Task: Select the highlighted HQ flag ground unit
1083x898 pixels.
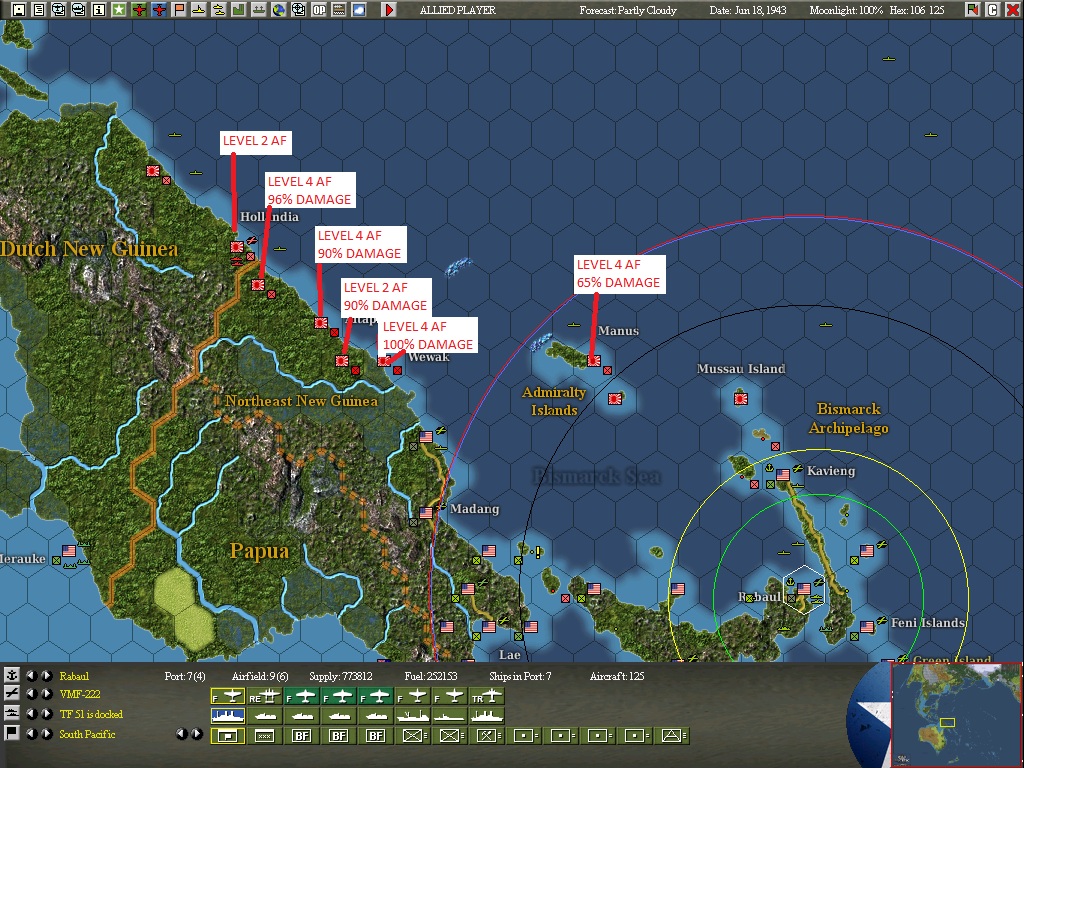Action: (x=228, y=736)
